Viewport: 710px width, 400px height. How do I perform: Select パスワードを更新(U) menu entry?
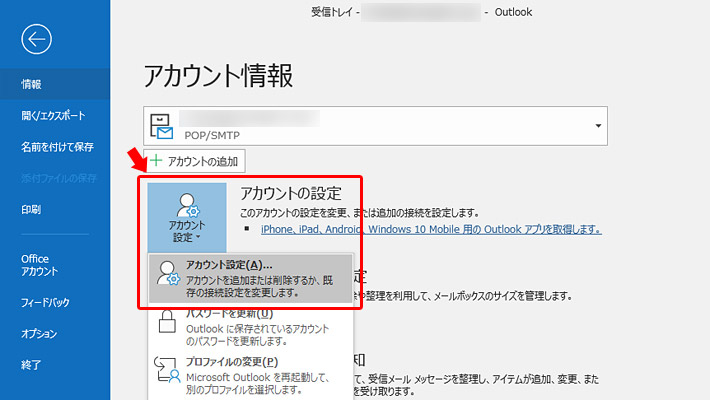click(x=250, y=327)
